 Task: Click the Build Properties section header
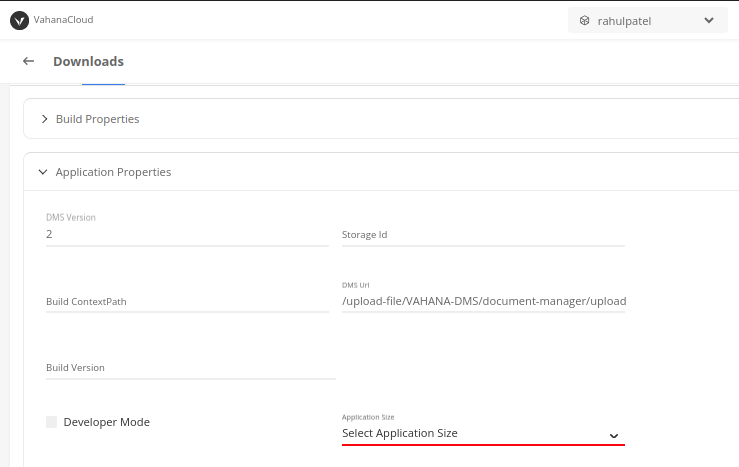point(381,119)
